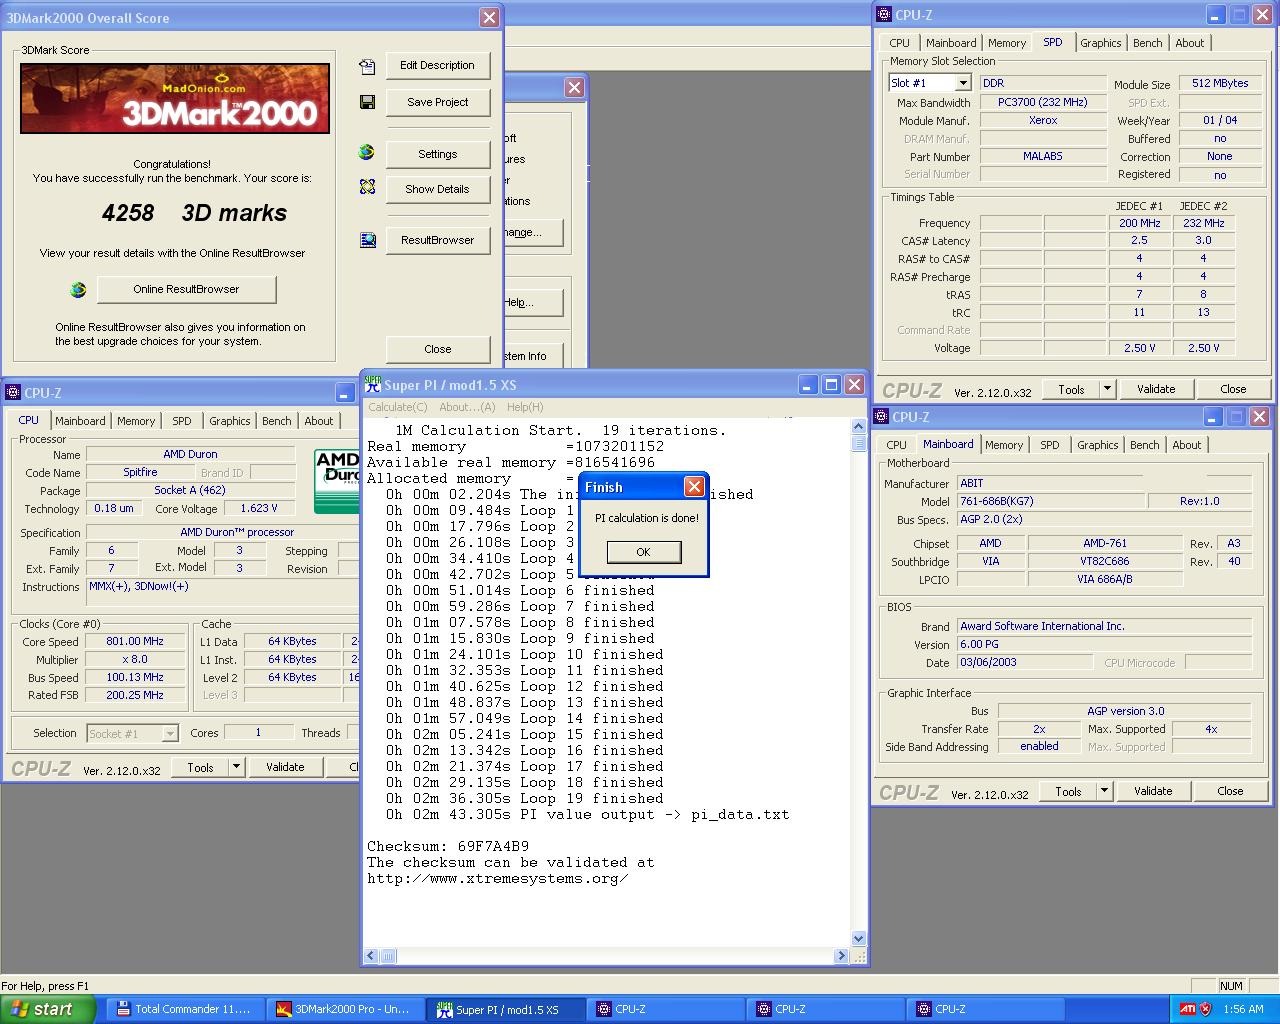Expand the Tools dropdown arrow in SPD window

tap(1107, 389)
